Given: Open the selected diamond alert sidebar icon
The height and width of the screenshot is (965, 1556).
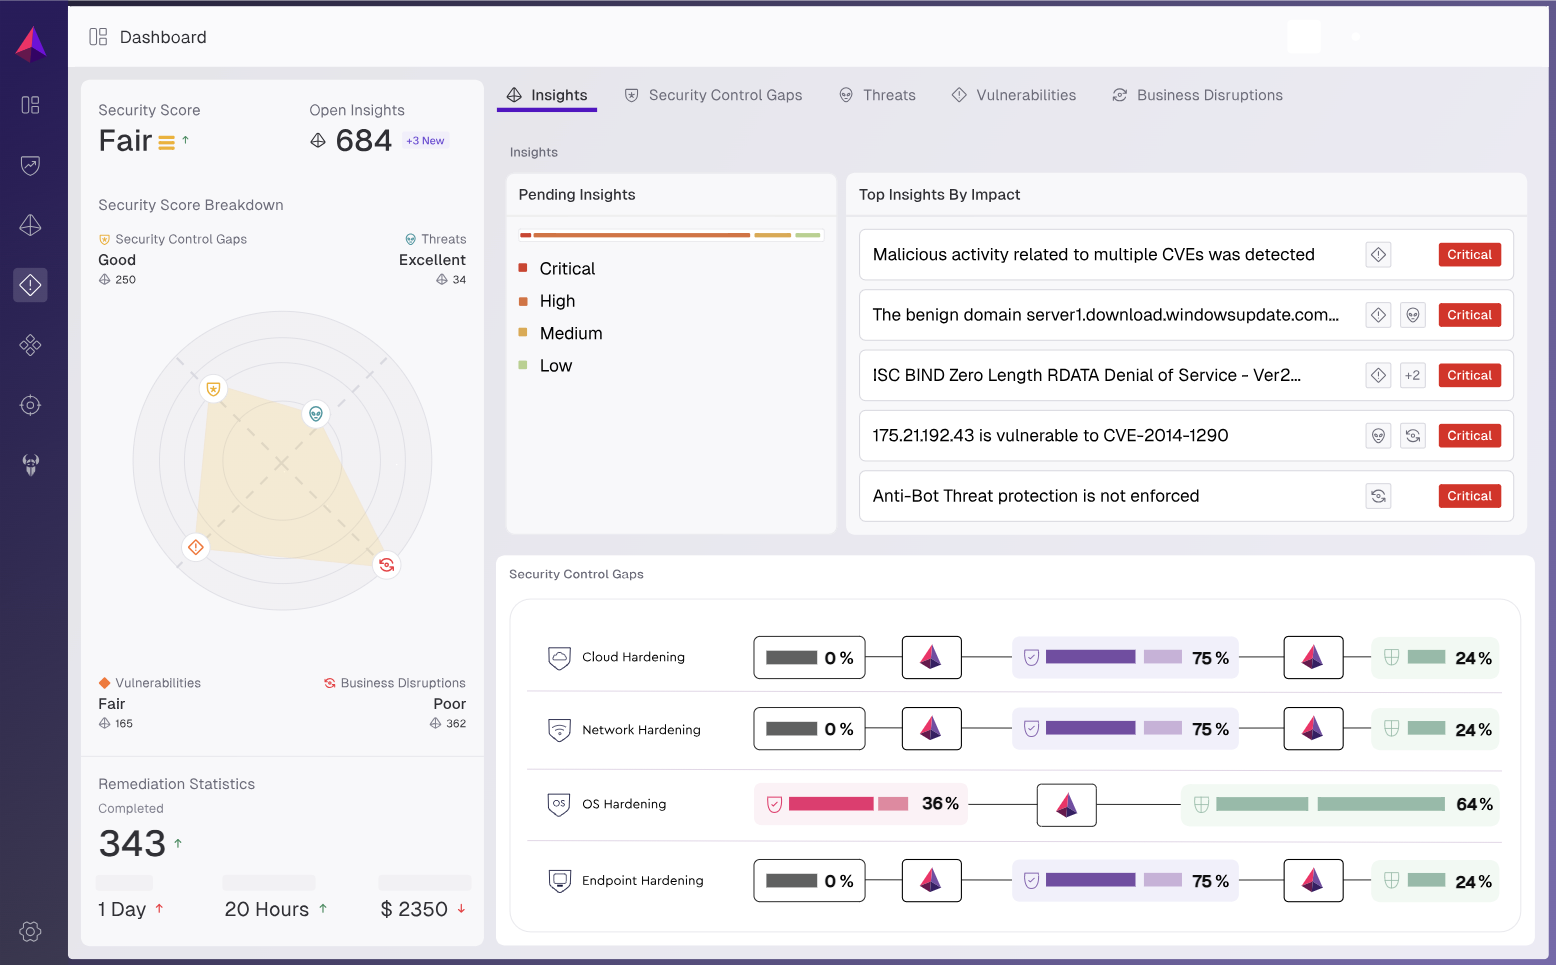Looking at the screenshot, I should (x=30, y=285).
